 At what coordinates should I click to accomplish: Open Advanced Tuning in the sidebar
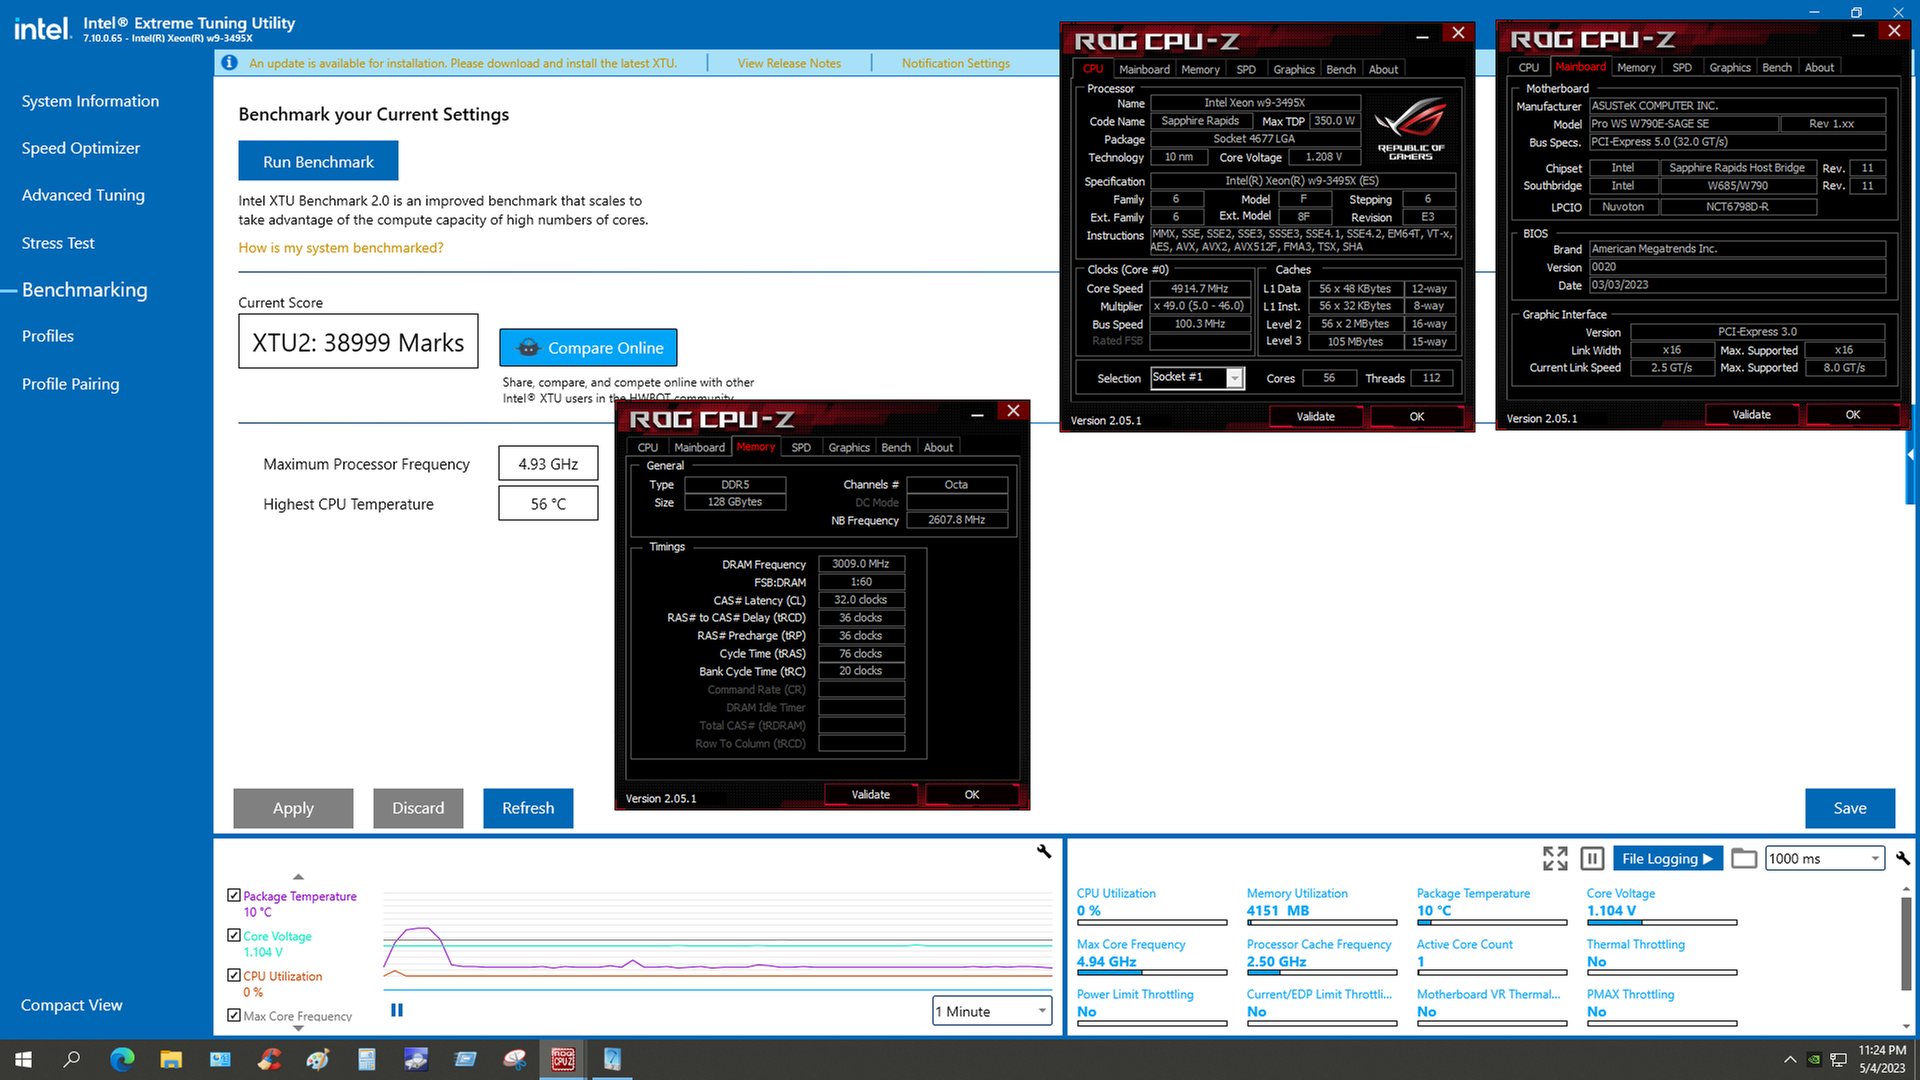pyautogui.click(x=83, y=195)
